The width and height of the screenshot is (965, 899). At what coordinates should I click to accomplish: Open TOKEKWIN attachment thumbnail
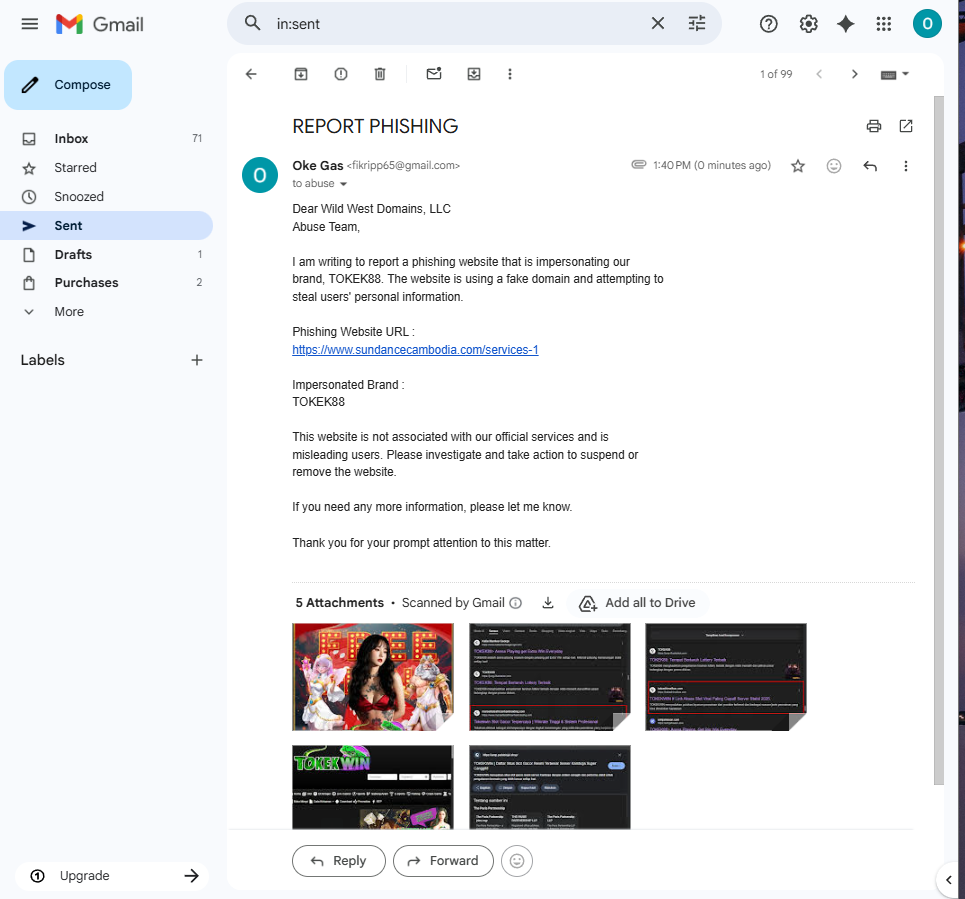372,787
